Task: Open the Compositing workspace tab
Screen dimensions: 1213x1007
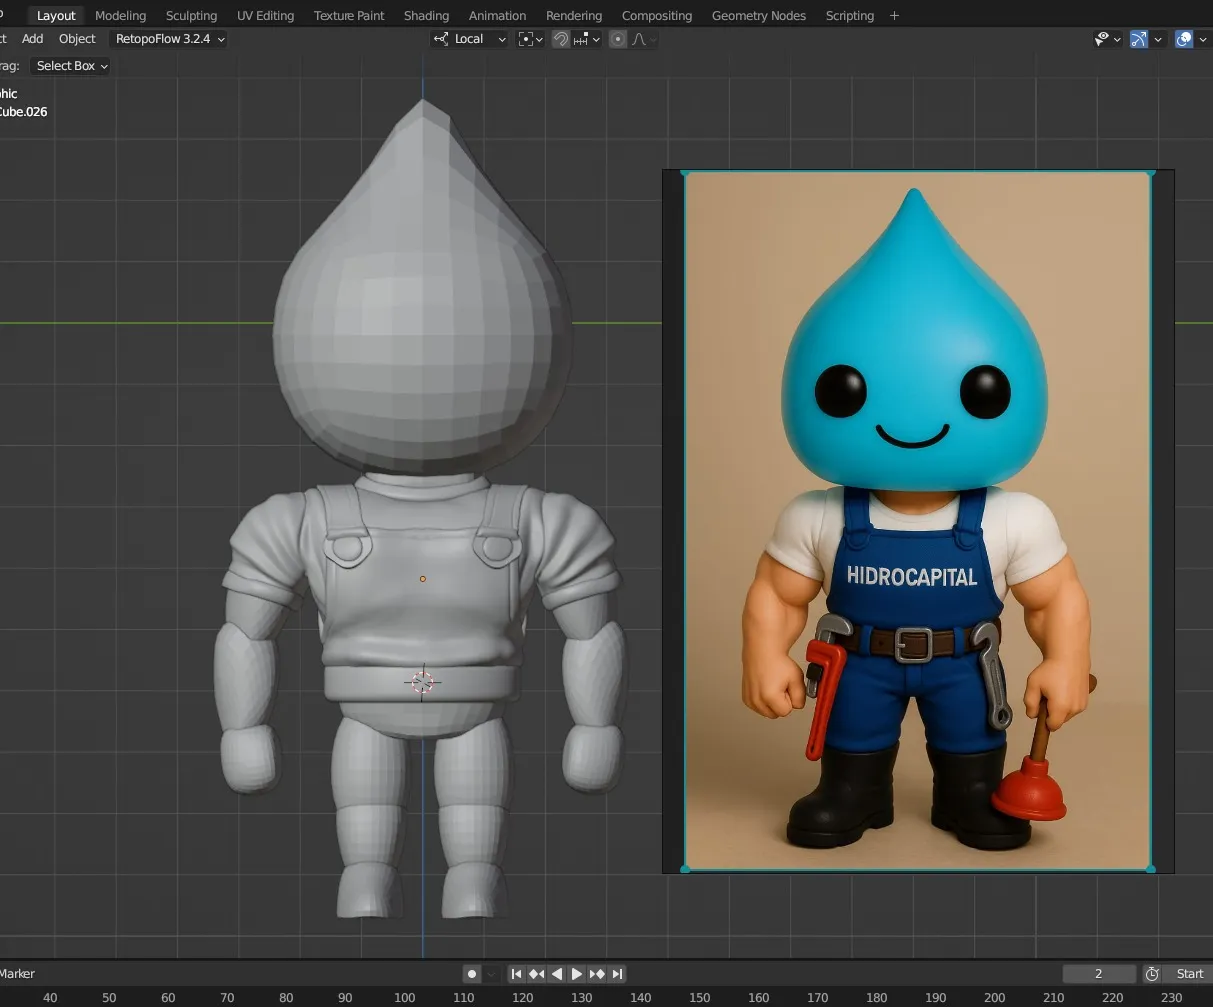Action: [656, 15]
